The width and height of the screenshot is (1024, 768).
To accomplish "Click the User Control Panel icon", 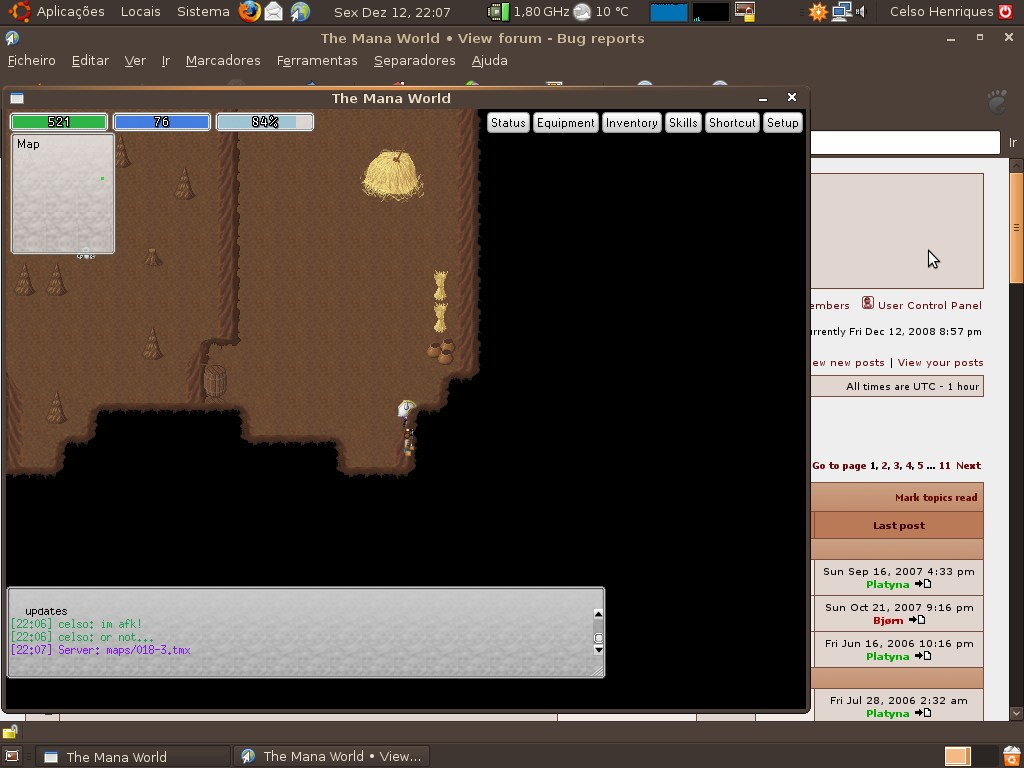I will pyautogui.click(x=867, y=303).
